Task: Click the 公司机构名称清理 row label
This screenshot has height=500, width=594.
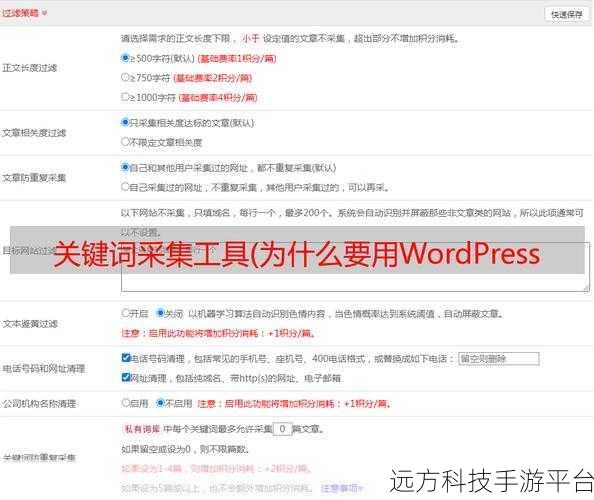Action: pos(39,403)
